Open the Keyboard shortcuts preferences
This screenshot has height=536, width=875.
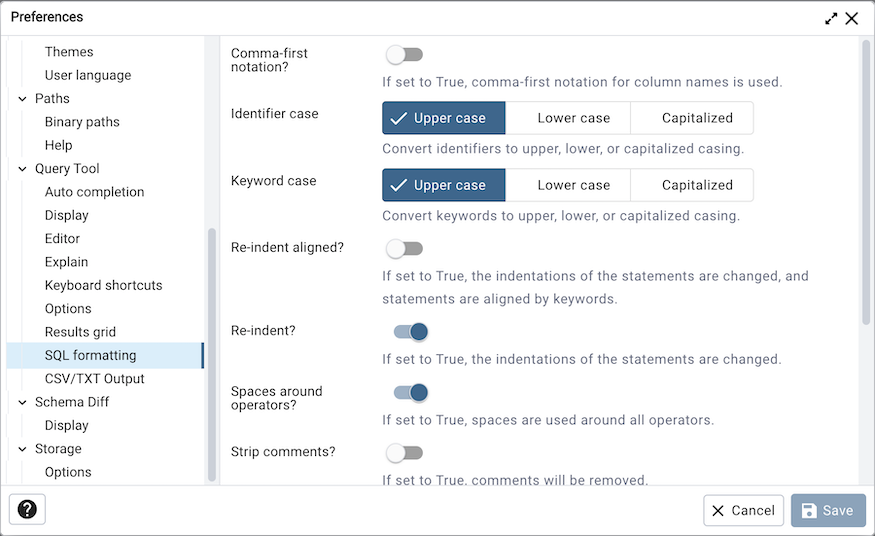[x=103, y=285]
